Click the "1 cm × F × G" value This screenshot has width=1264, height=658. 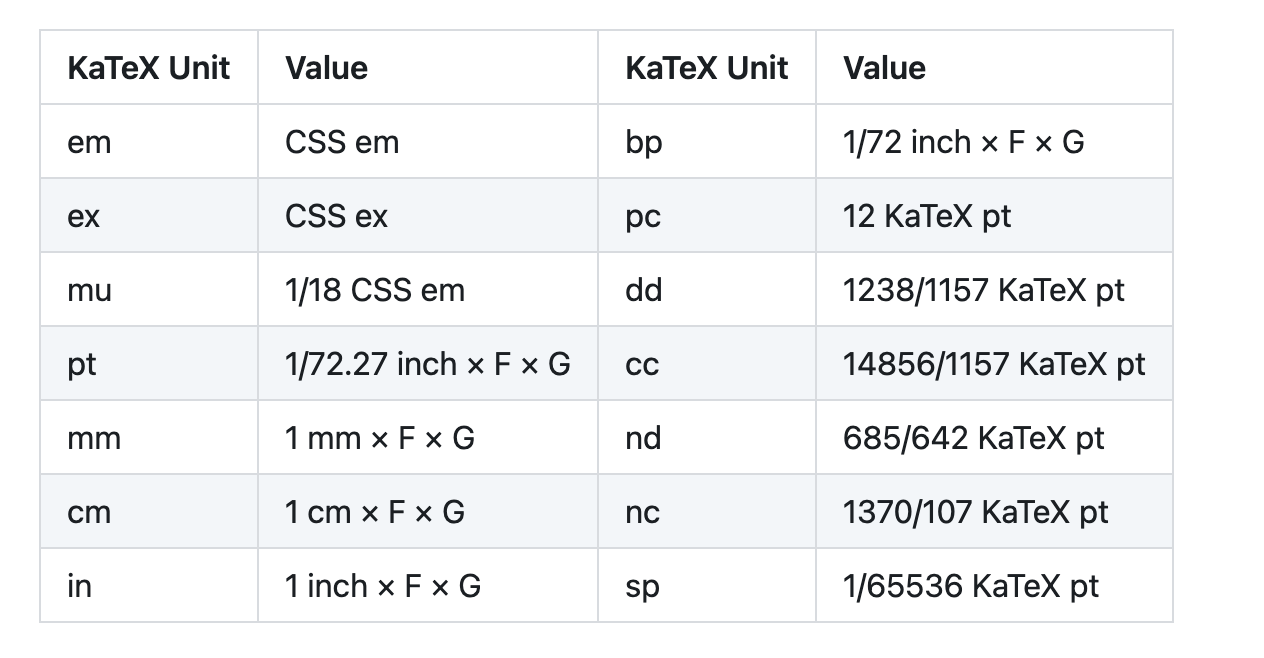tap(375, 512)
